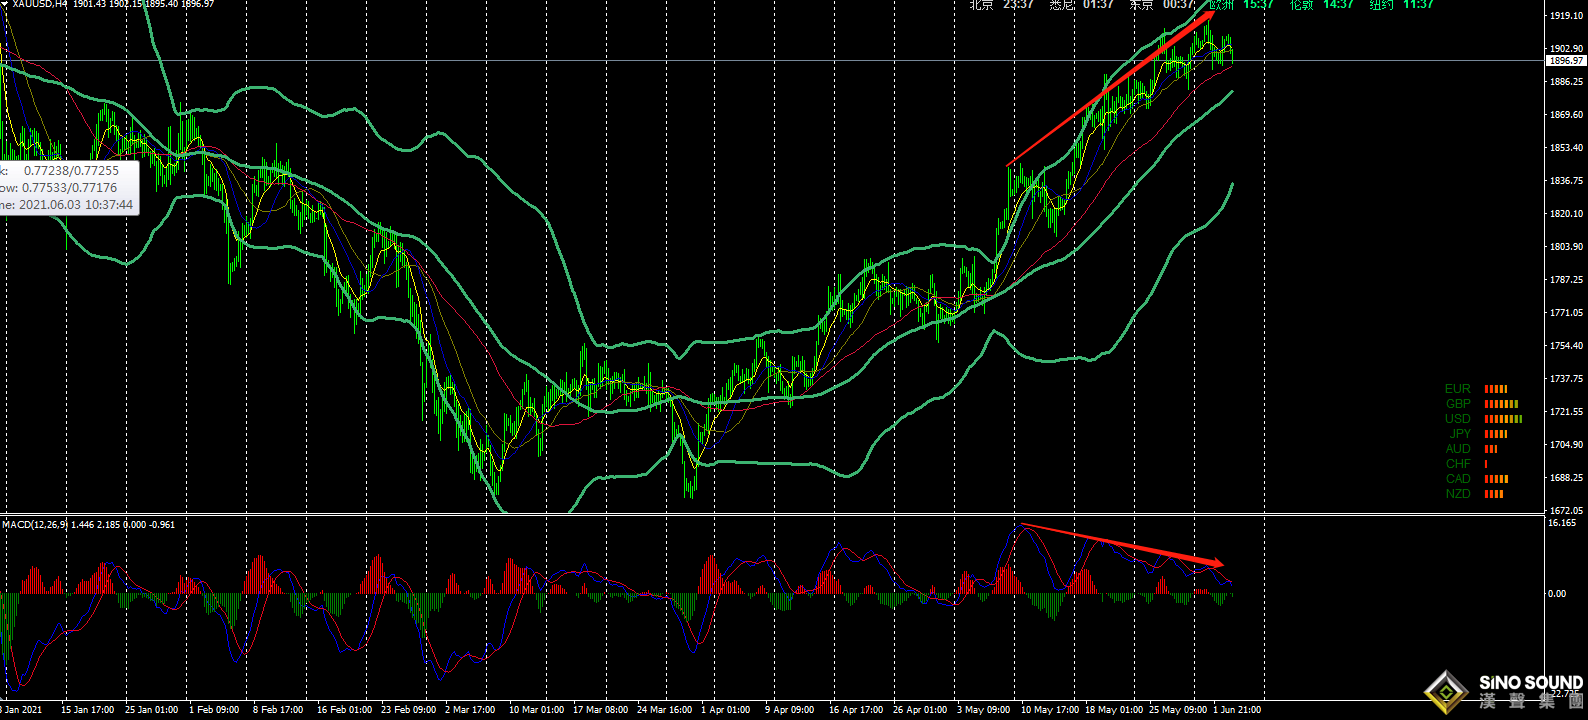Click the CAD currency strength bar
Image resolution: width=1588 pixels, height=720 pixels.
1497,479
